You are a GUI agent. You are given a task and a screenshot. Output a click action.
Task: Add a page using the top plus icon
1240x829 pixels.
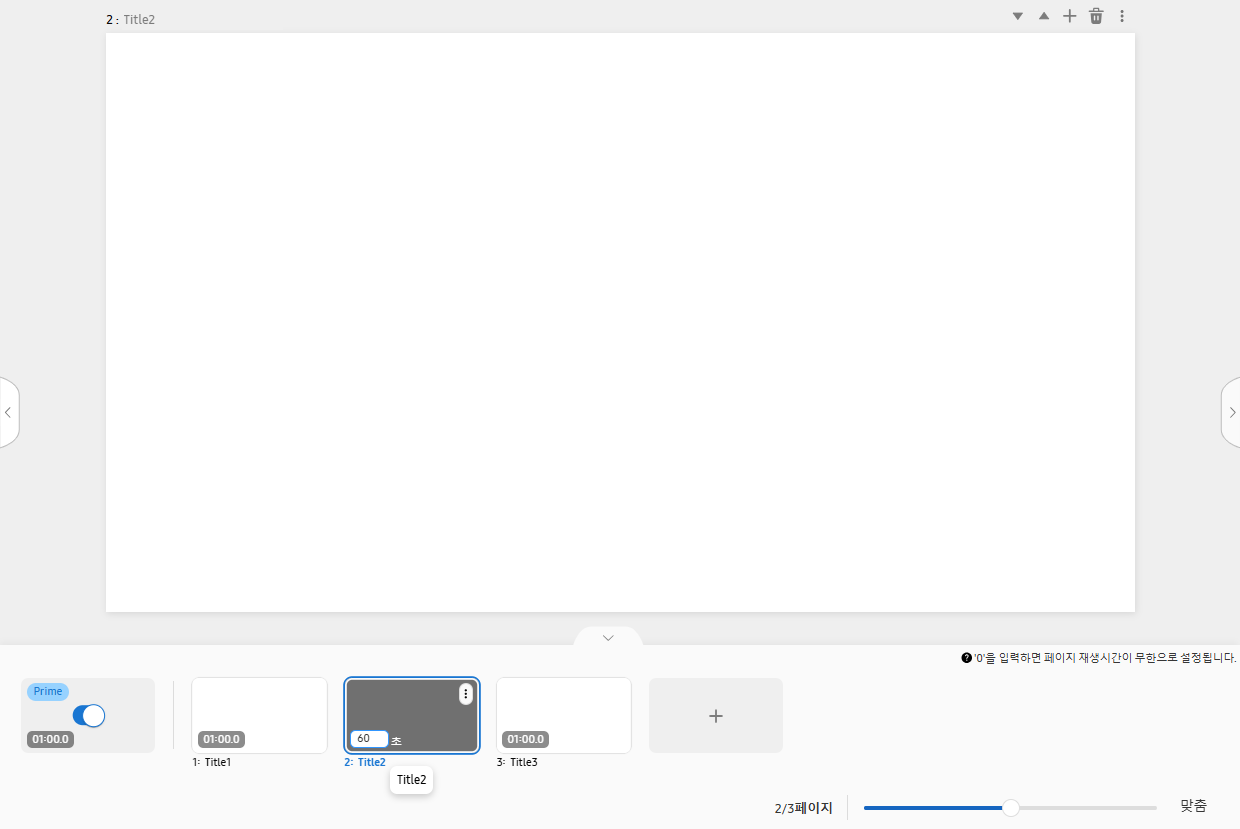(1070, 16)
